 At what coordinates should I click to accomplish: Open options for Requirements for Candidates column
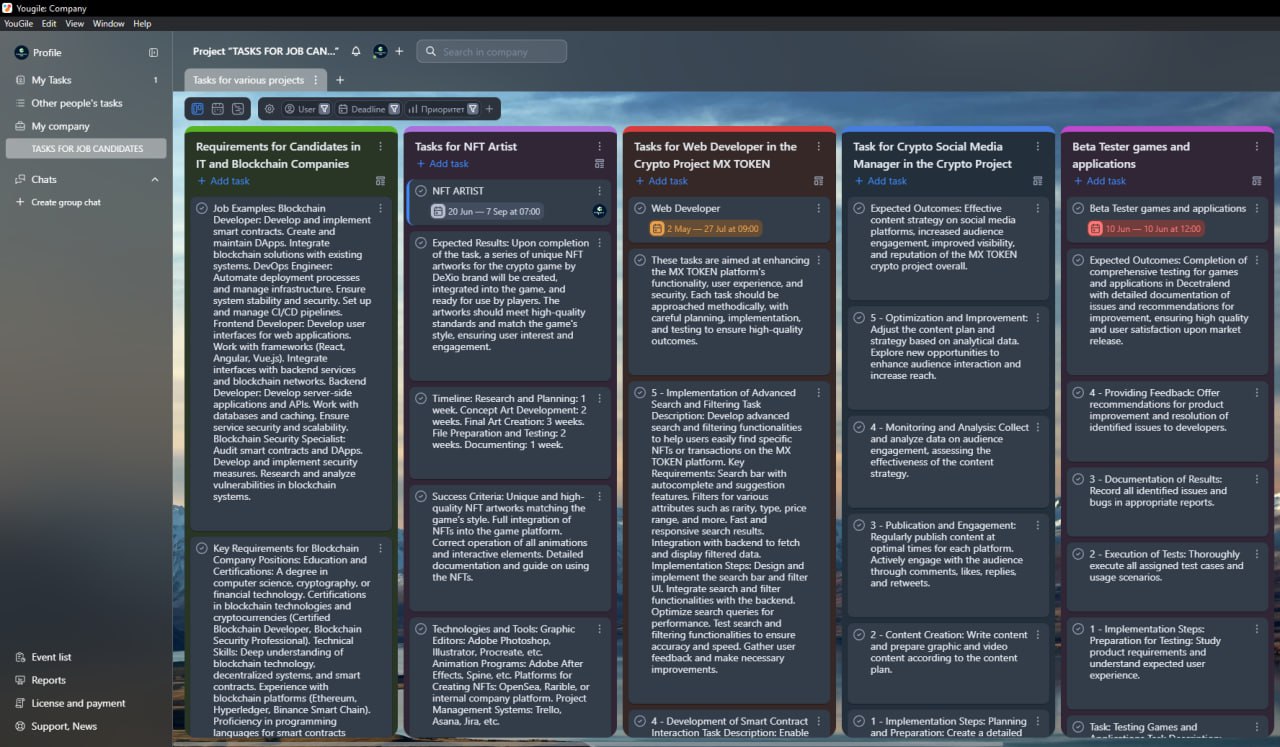click(381, 146)
